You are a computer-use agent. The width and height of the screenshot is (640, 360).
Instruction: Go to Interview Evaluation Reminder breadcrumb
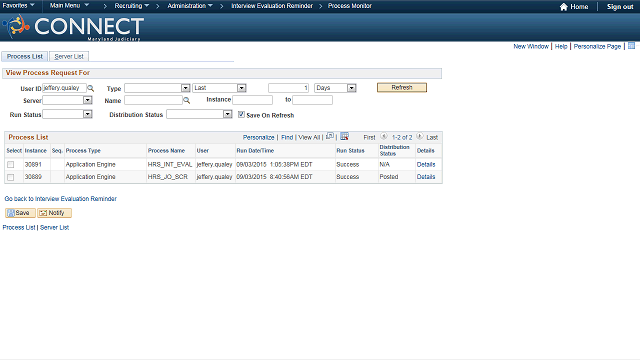(x=272, y=6)
